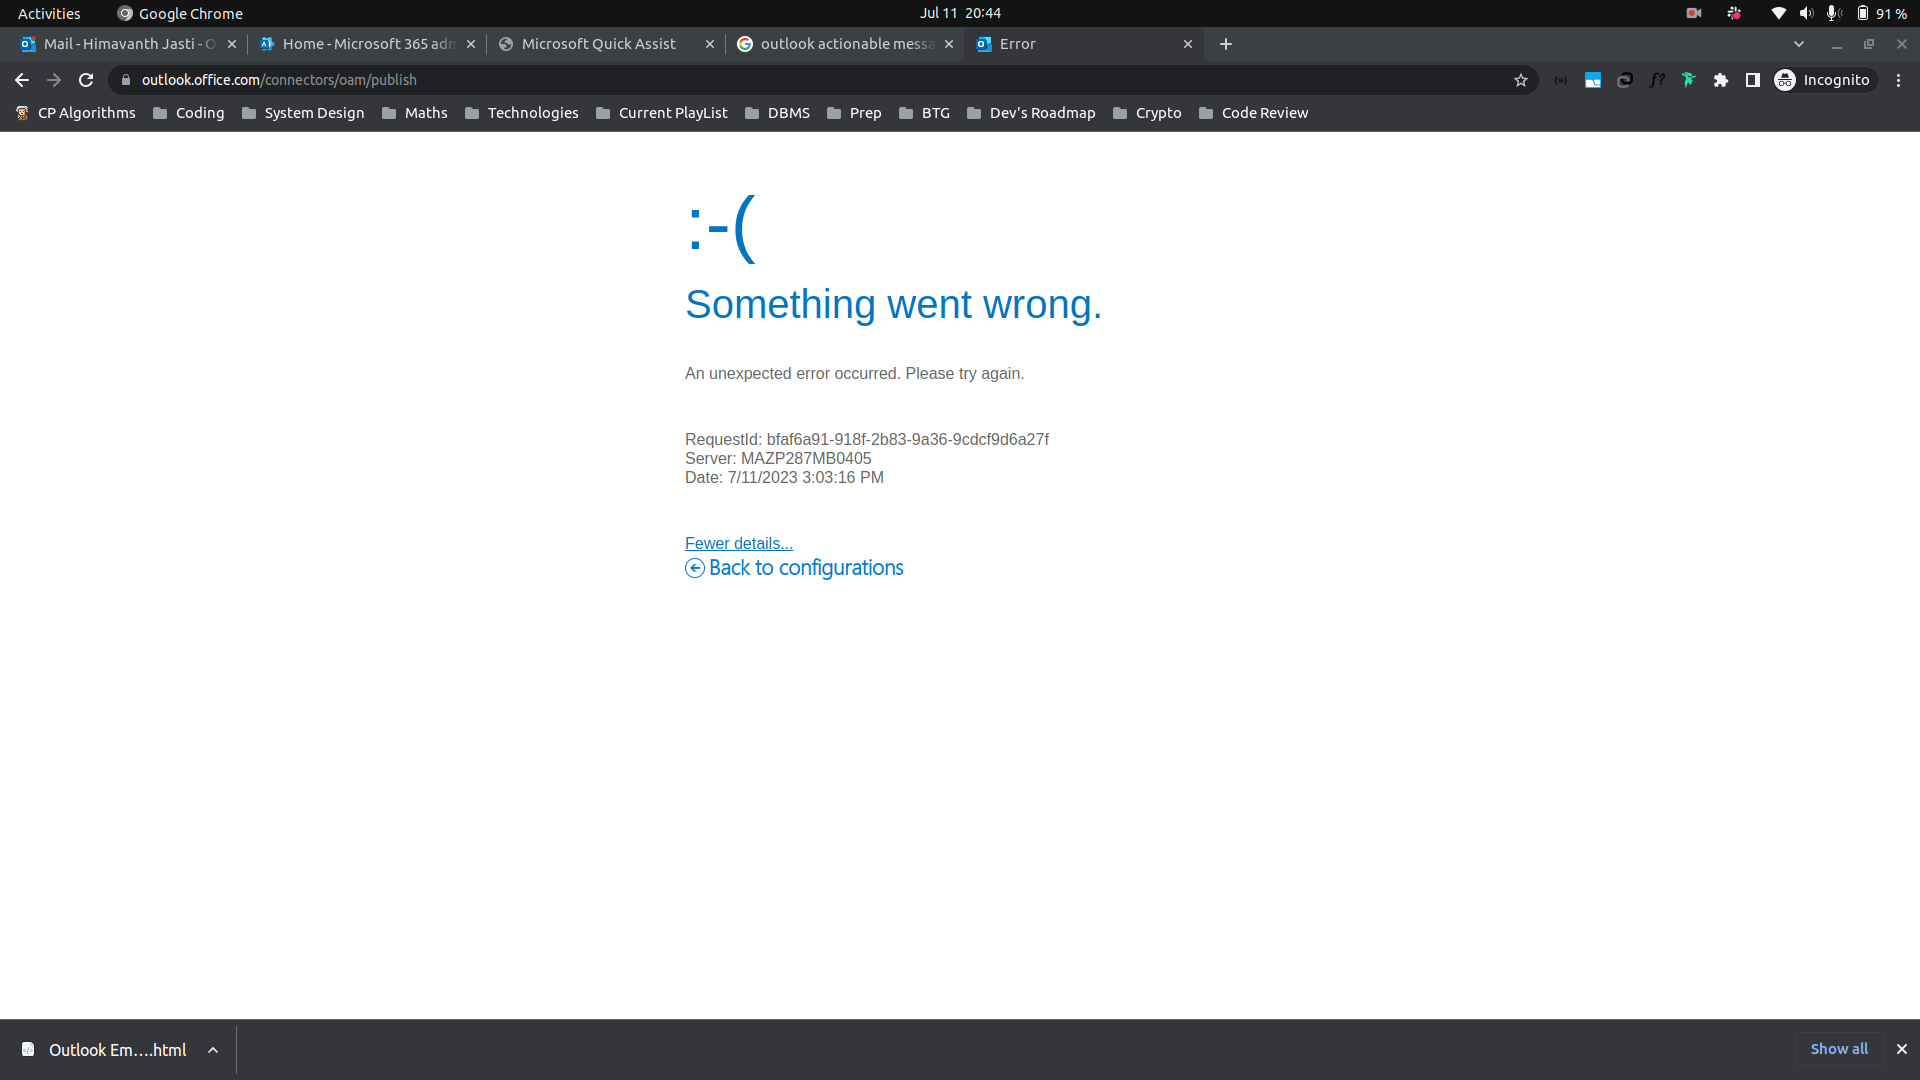Screen dimensions: 1920x1080
Task: Click the site security padlock icon
Action: pyautogui.click(x=125, y=80)
